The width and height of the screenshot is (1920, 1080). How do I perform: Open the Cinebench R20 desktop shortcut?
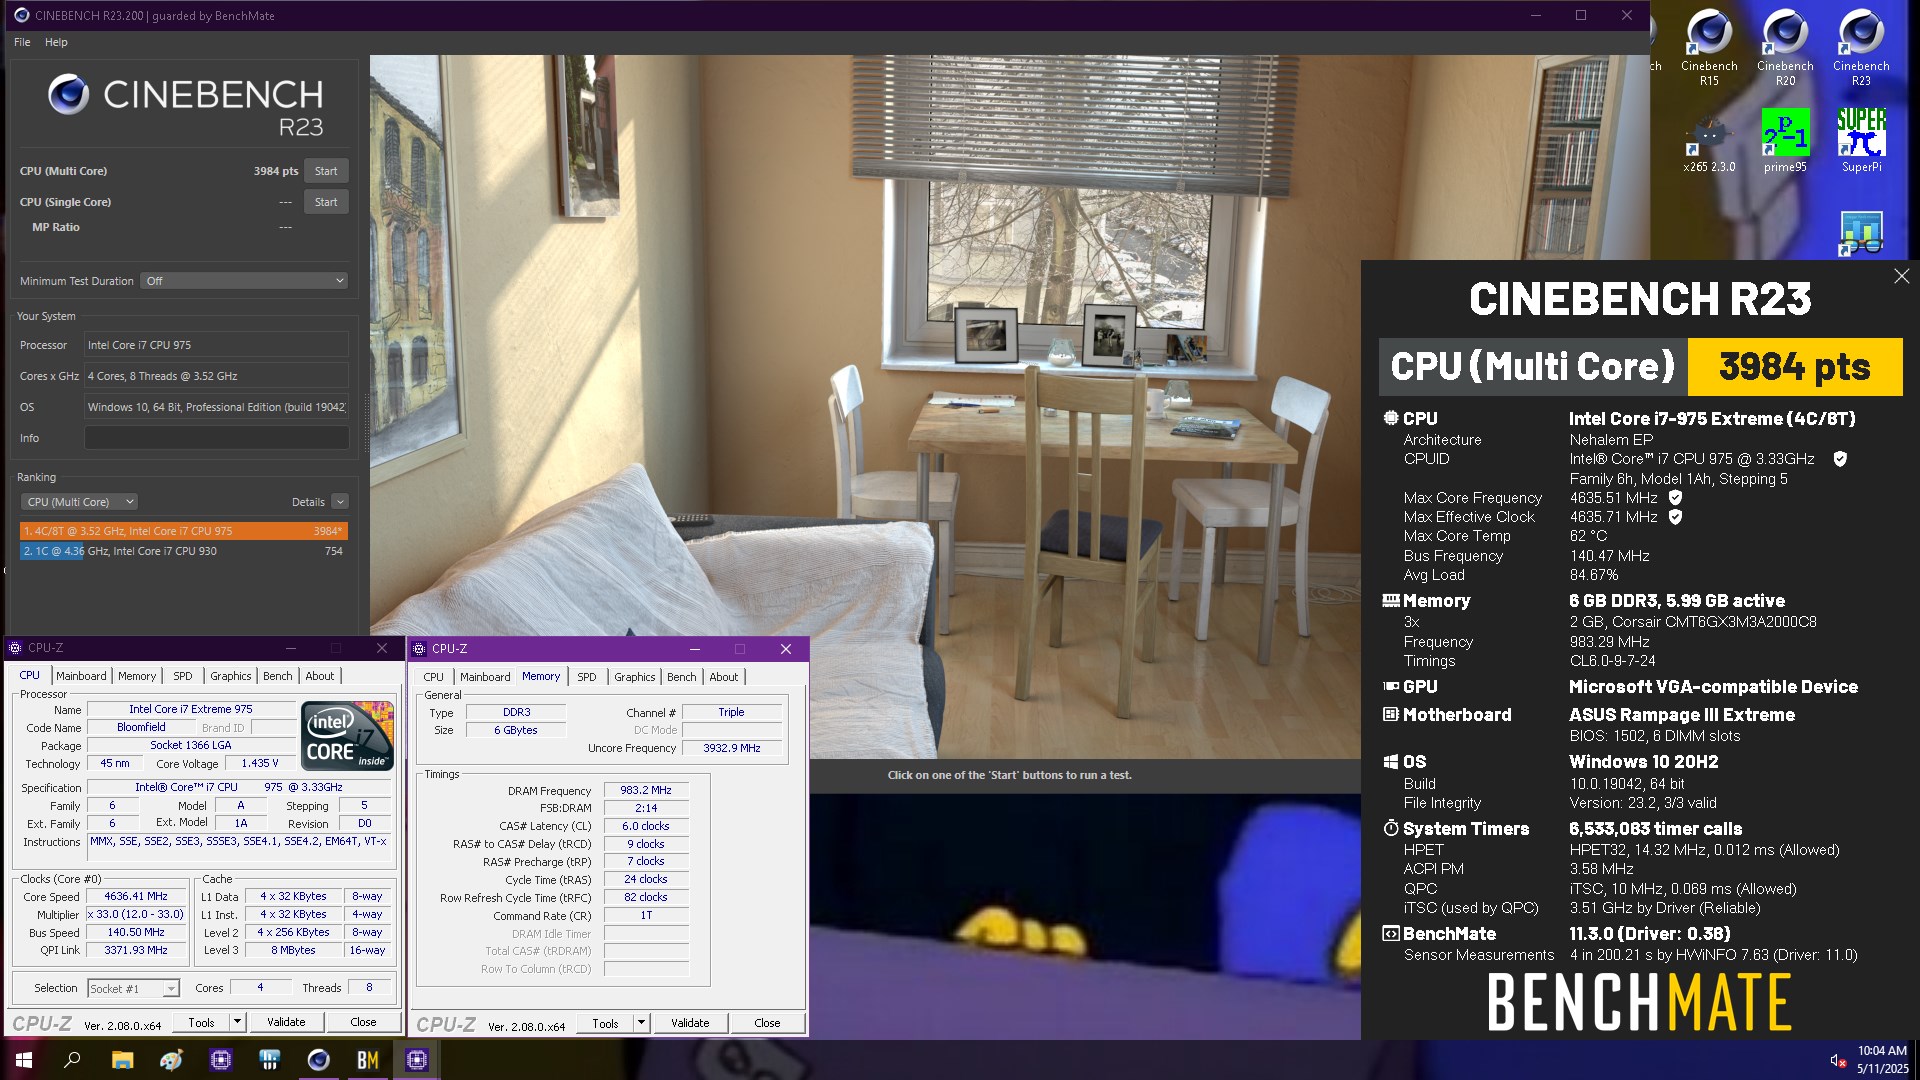pos(1785,47)
